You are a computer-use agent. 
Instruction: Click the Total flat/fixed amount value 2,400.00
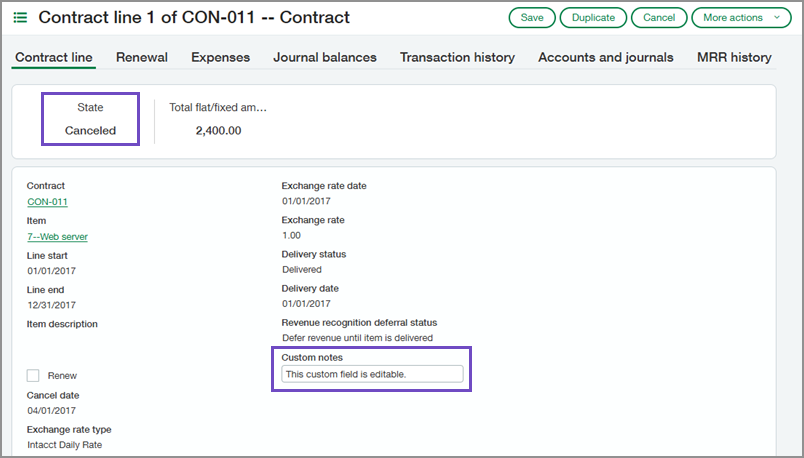218,130
